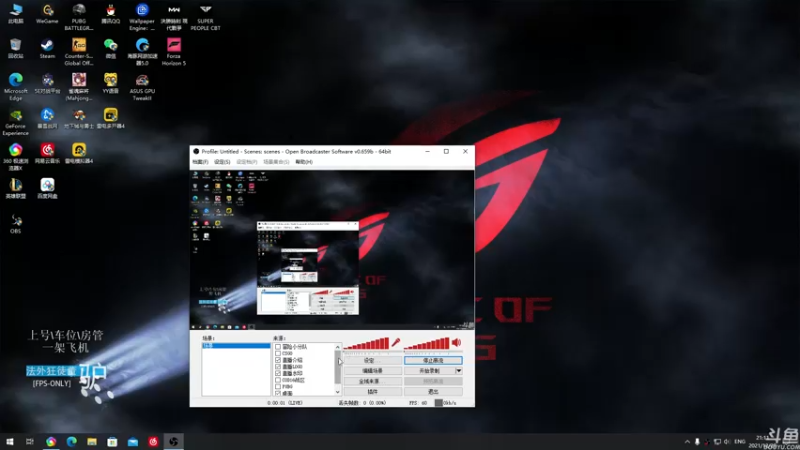The height and width of the screenshot is (450, 800).
Task: Open the Mail app on taskbar
Action: point(133,442)
